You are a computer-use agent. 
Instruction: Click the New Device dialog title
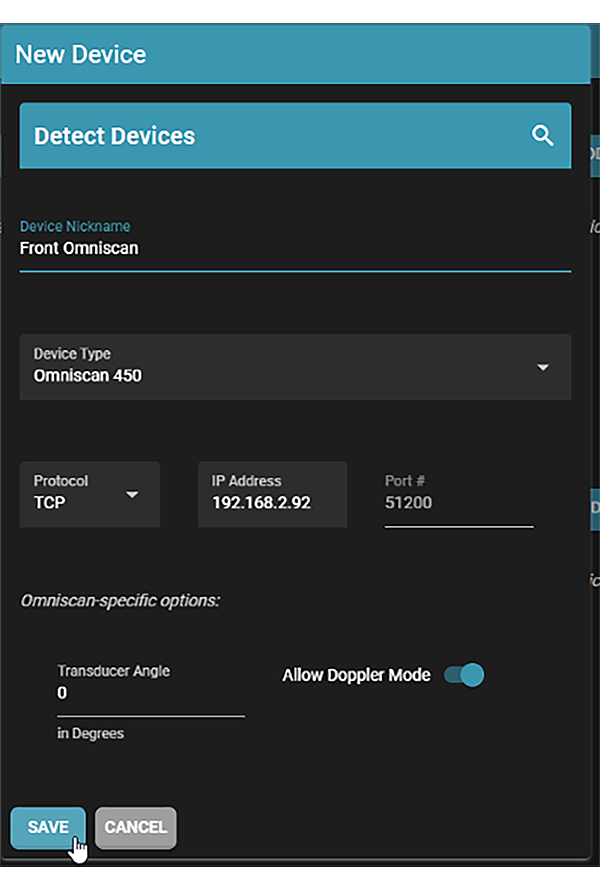point(81,55)
